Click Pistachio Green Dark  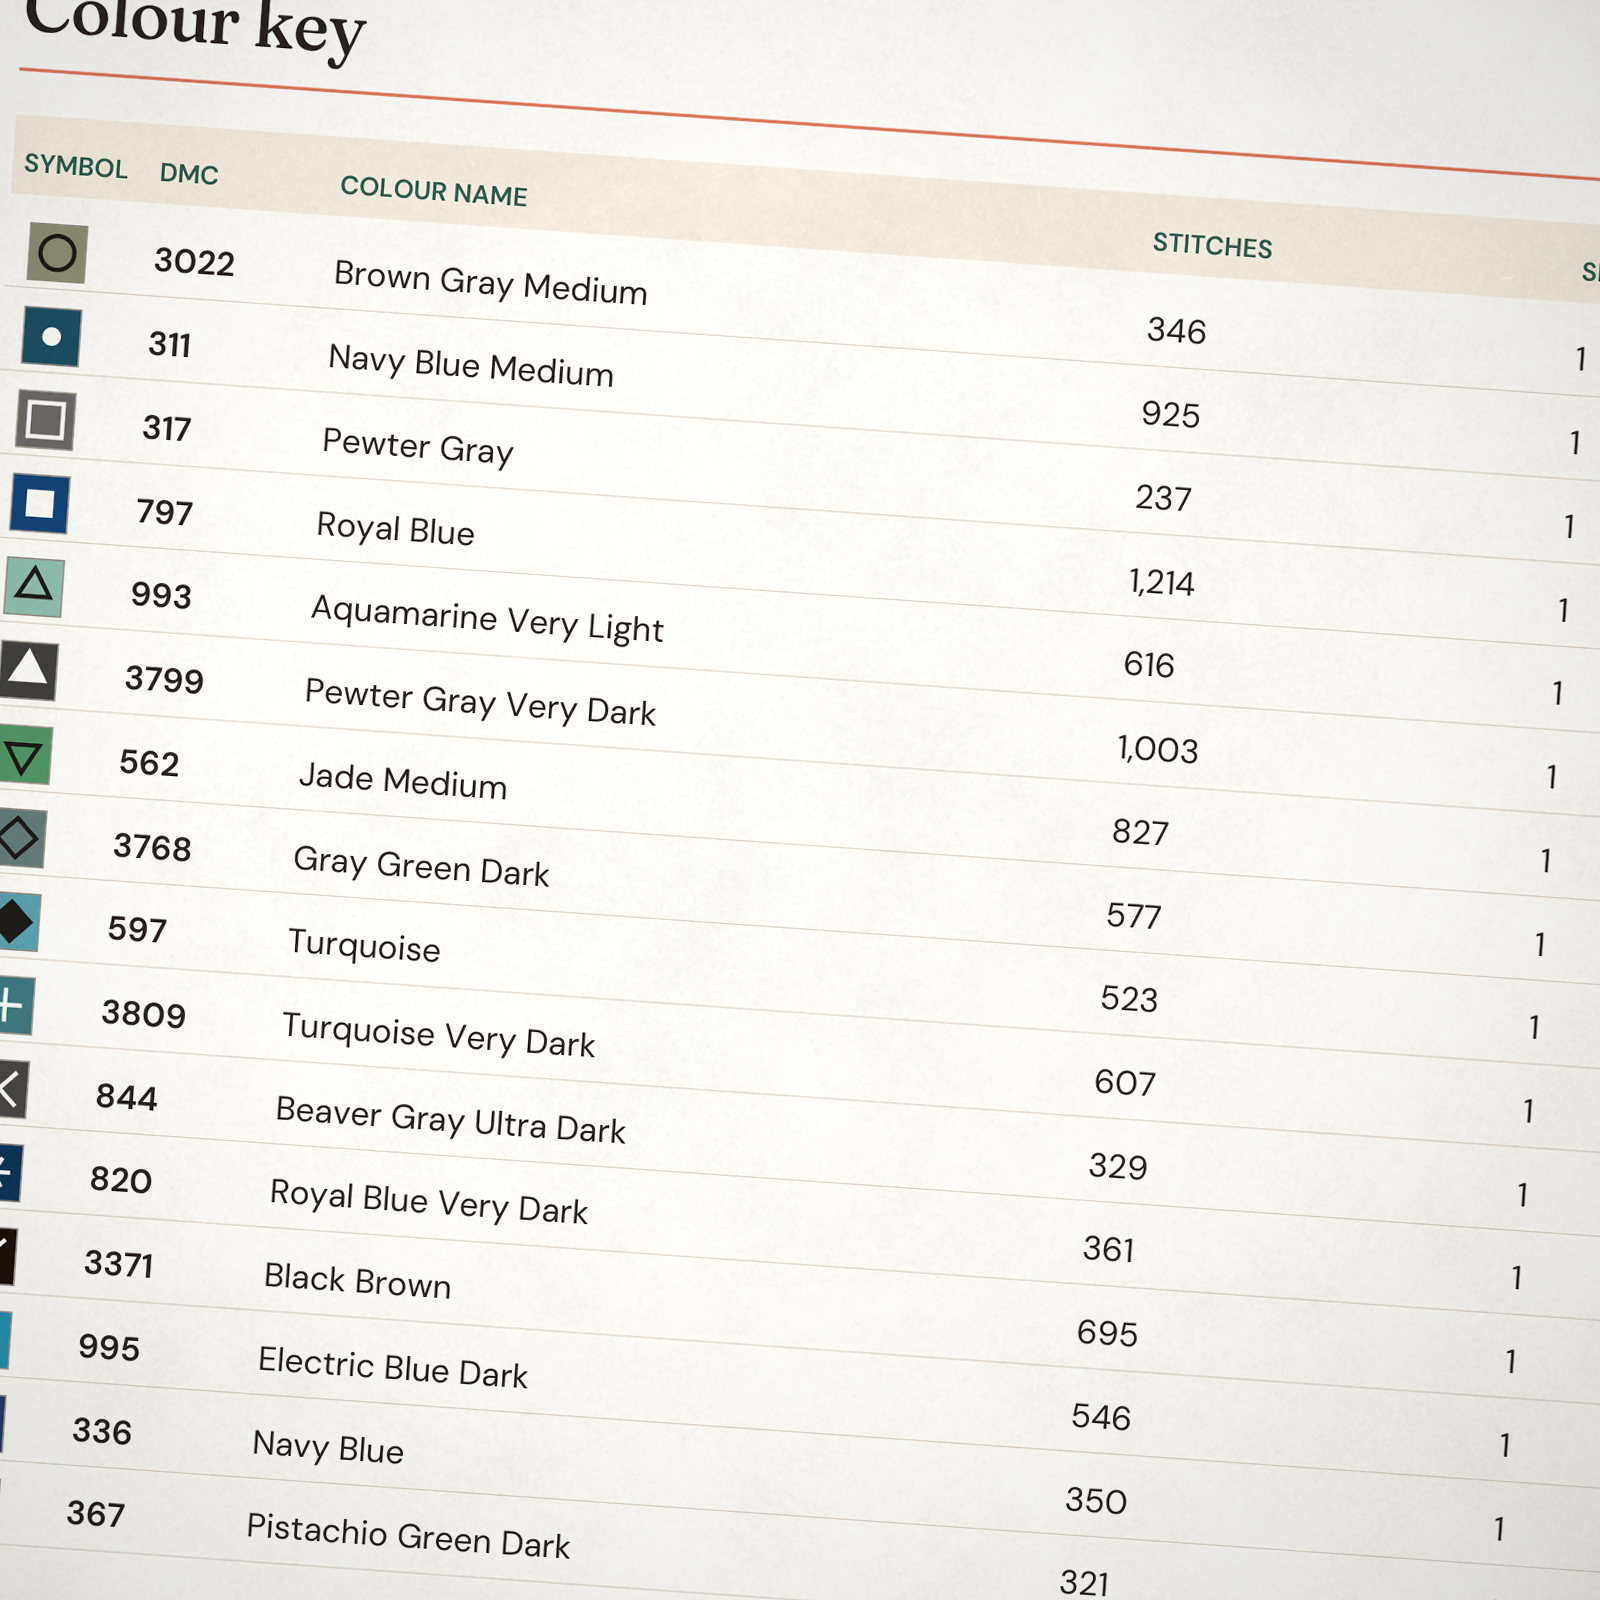[408, 1537]
